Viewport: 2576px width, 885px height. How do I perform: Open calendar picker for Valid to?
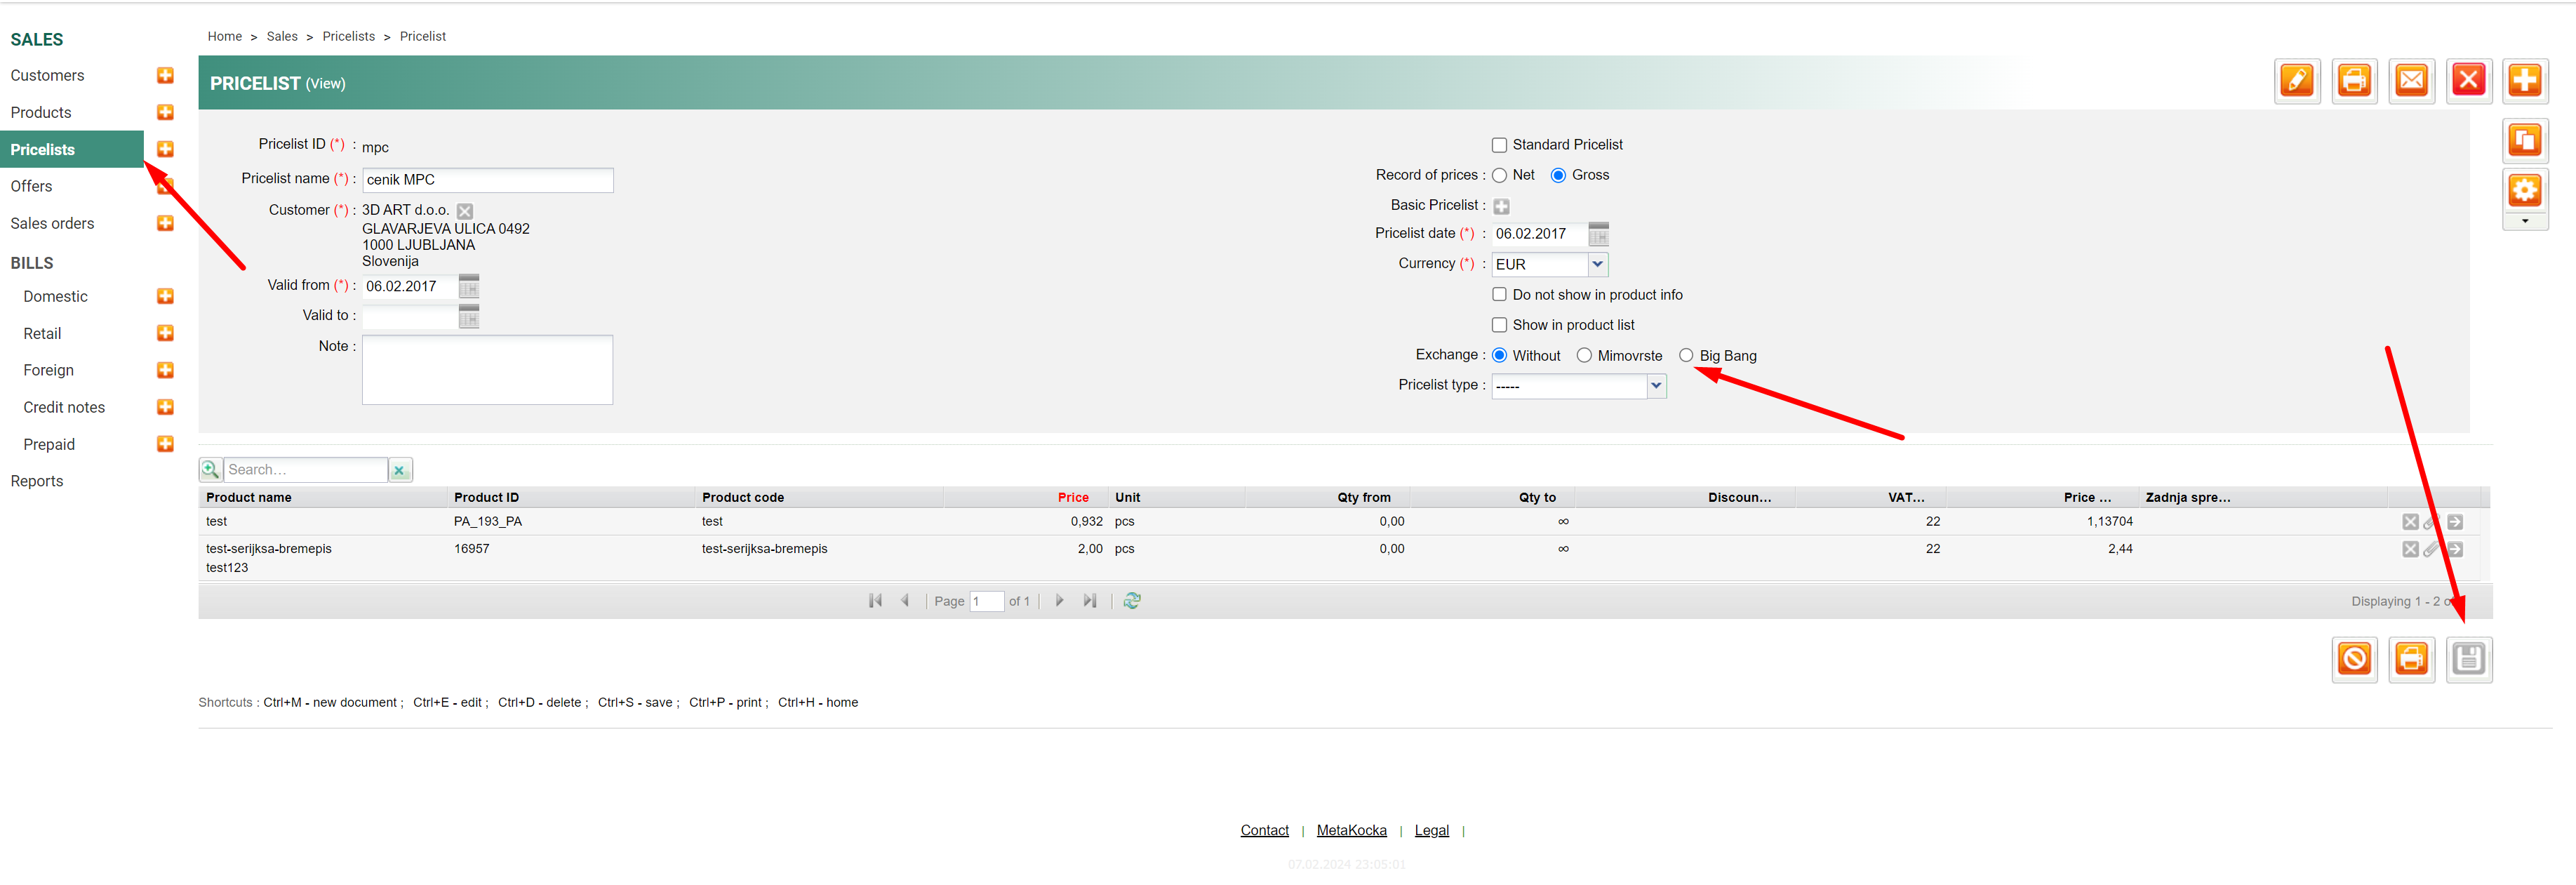coord(469,317)
